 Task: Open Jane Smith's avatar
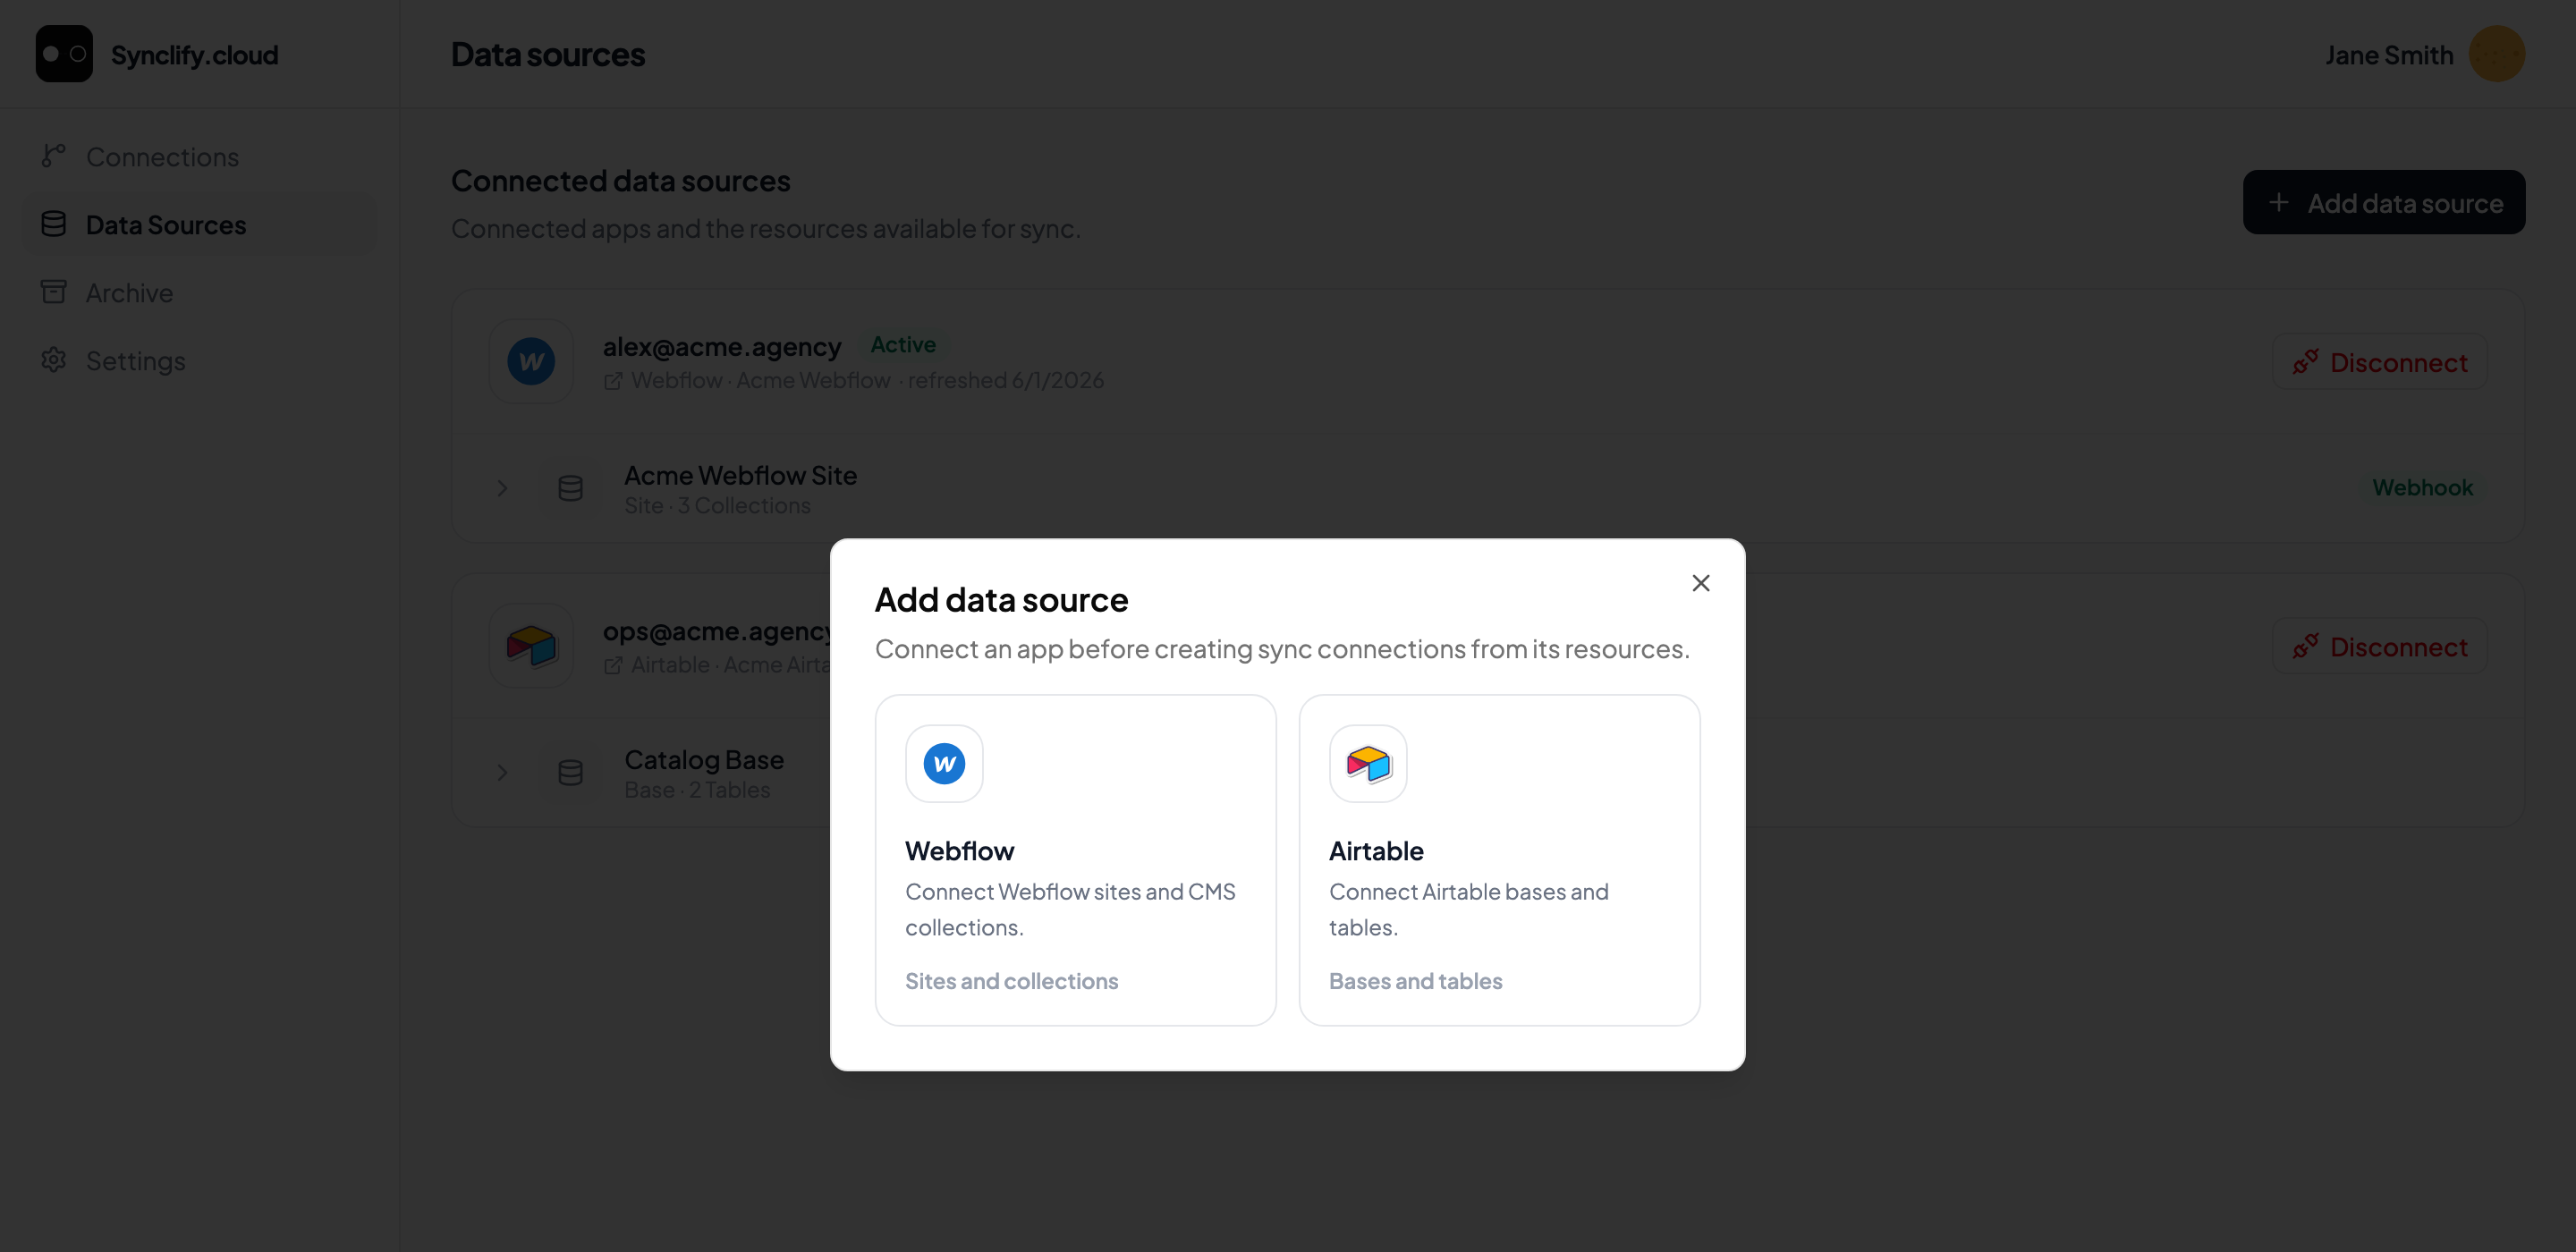pyautogui.click(x=2496, y=54)
